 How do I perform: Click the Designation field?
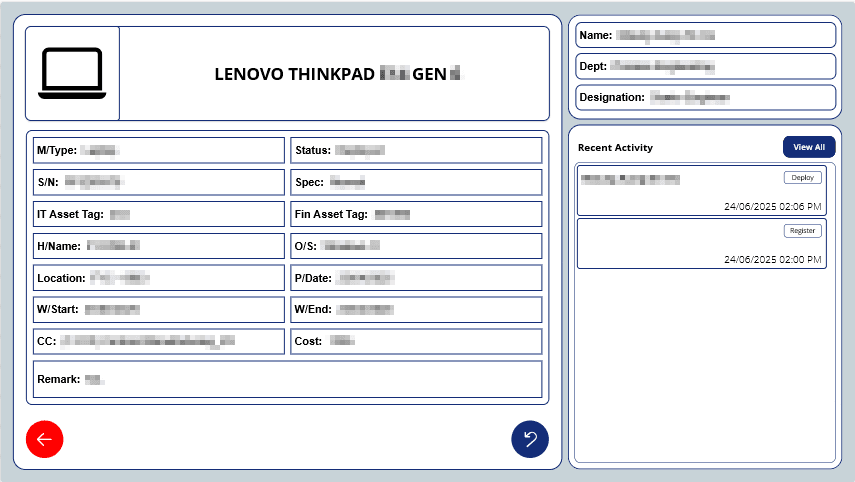point(705,98)
